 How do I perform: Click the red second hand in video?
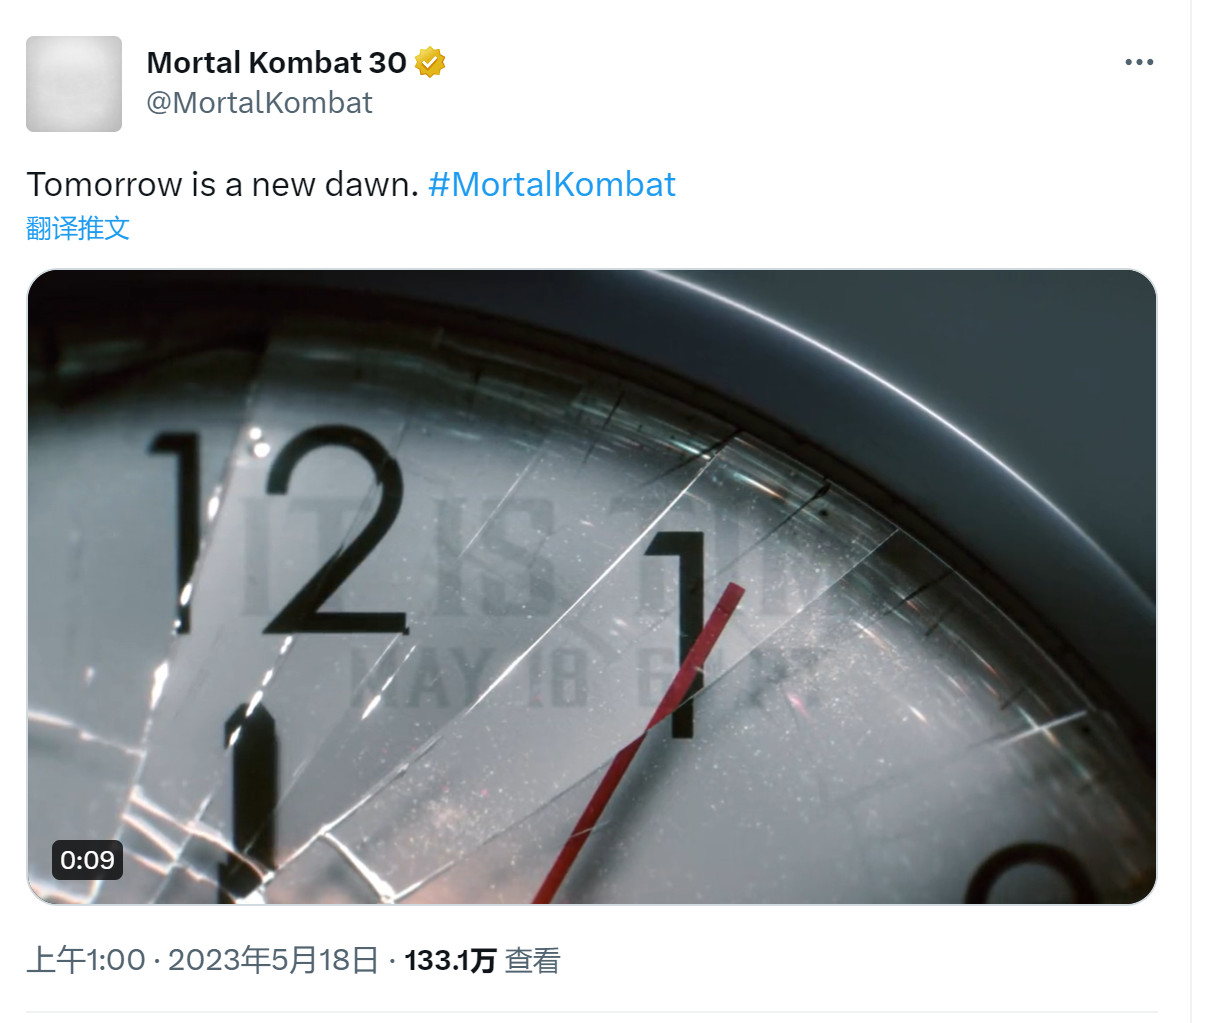tap(640, 740)
